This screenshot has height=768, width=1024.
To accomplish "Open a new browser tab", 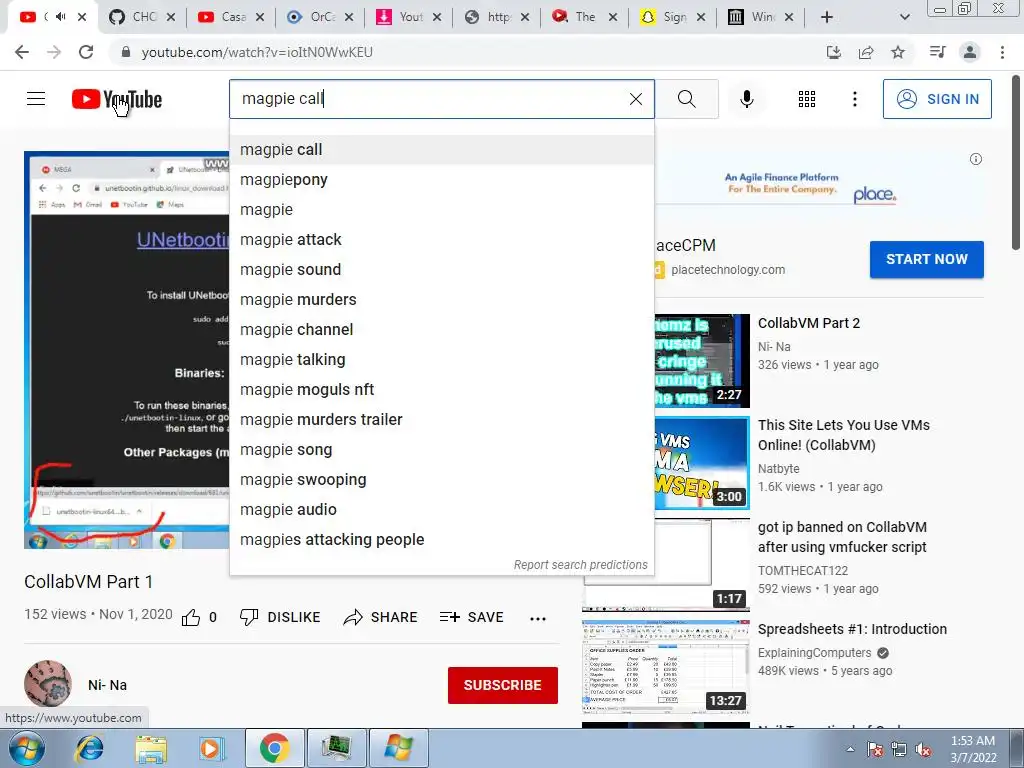I will (827, 17).
